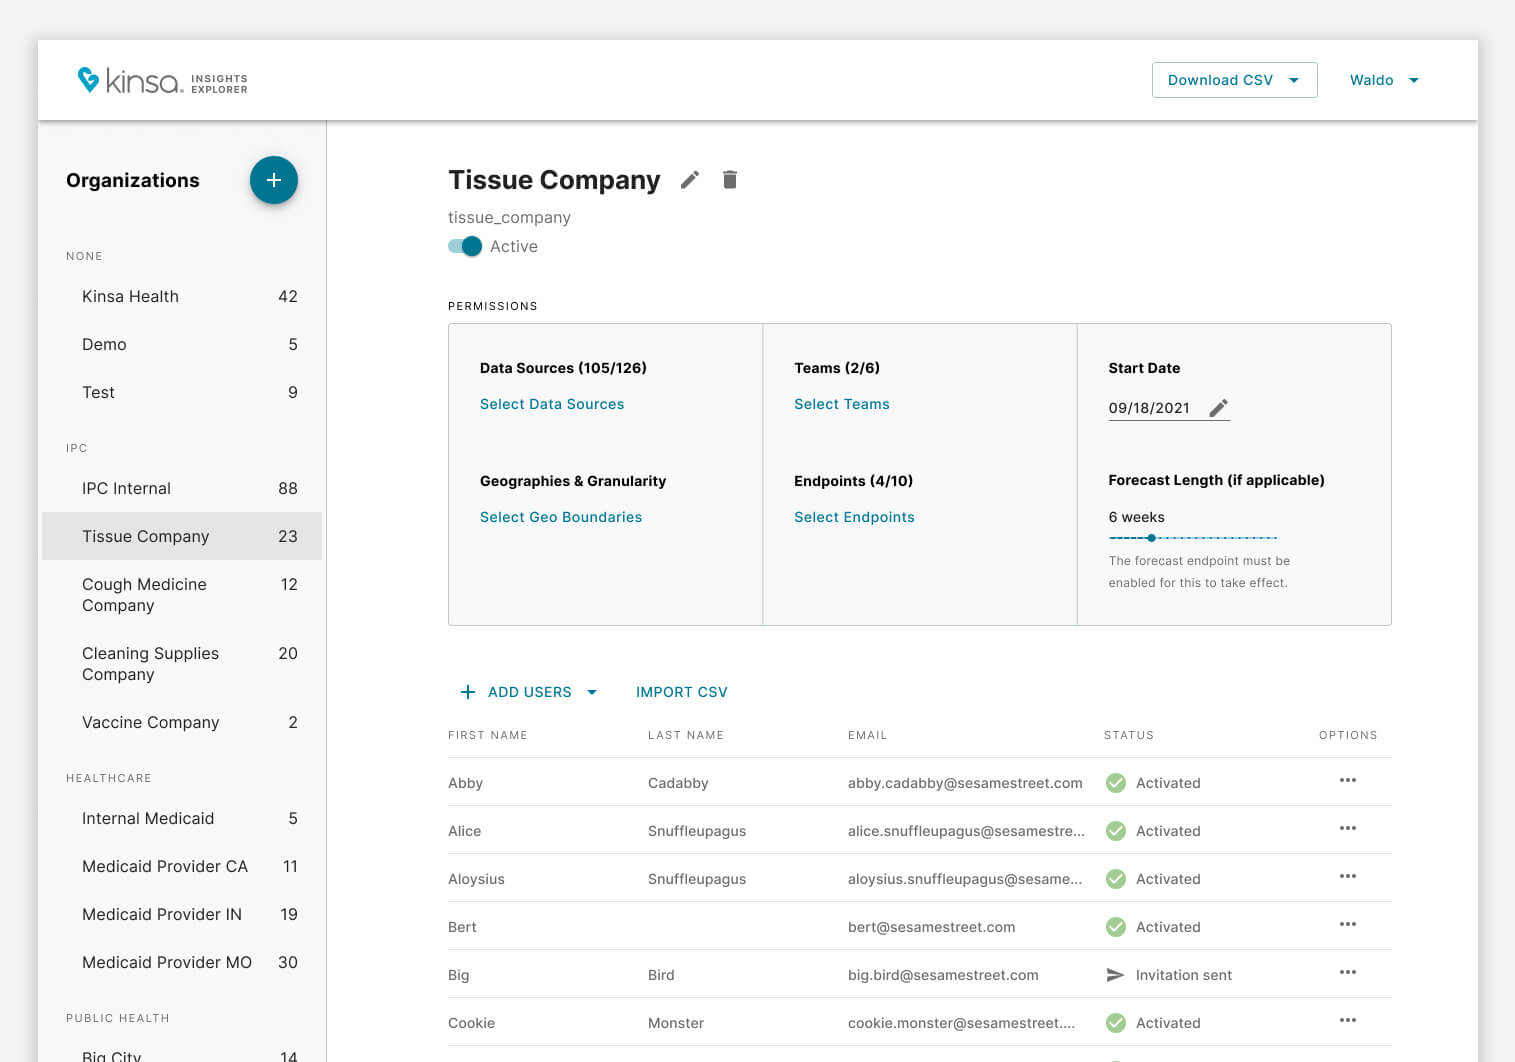Click the Start Date input field
This screenshot has height=1062, width=1515.
coord(1150,408)
